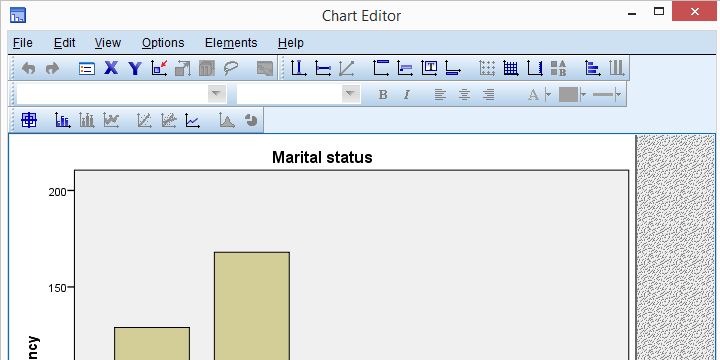The width and height of the screenshot is (720, 360).
Task: Toggle italic text formatting
Action: click(406, 95)
